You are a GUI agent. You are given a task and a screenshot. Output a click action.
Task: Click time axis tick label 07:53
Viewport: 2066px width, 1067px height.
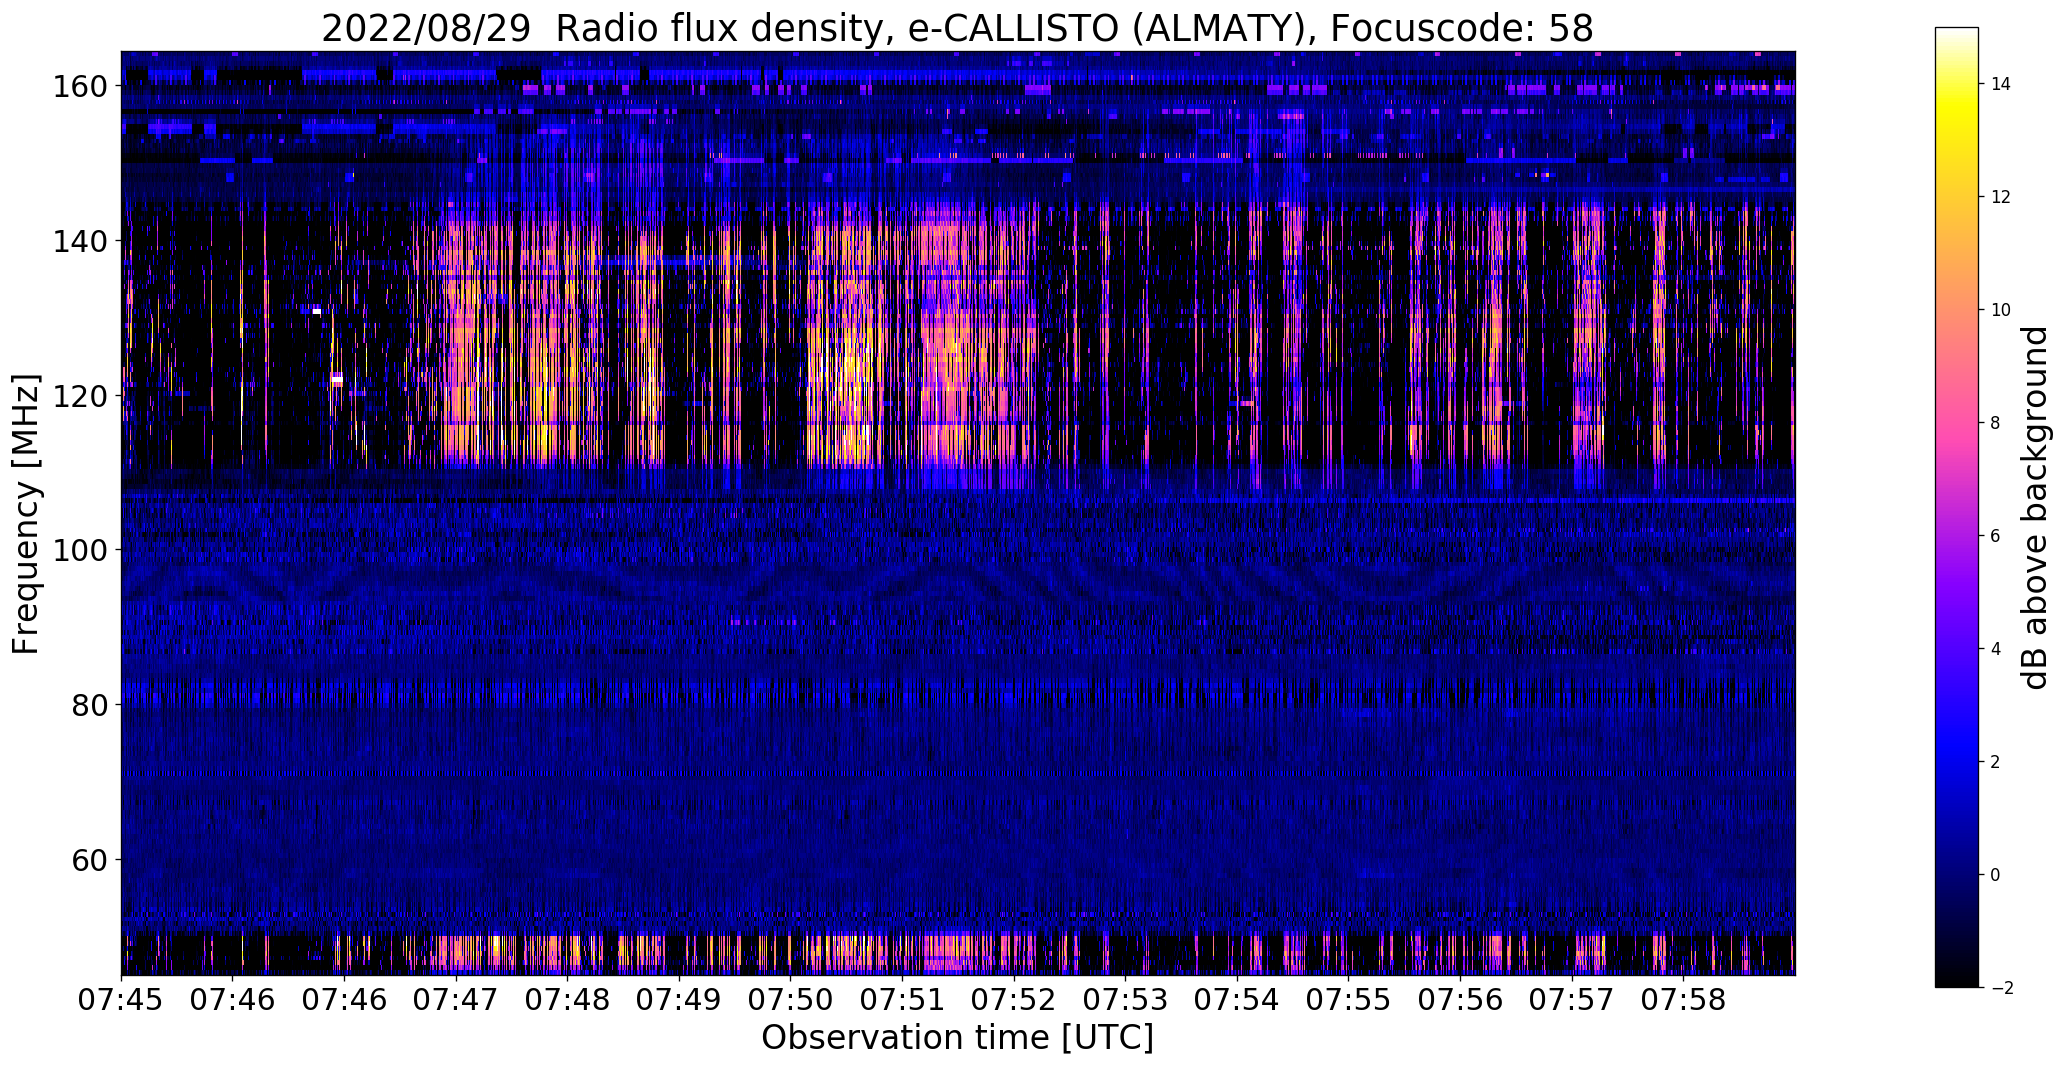click(1126, 1000)
